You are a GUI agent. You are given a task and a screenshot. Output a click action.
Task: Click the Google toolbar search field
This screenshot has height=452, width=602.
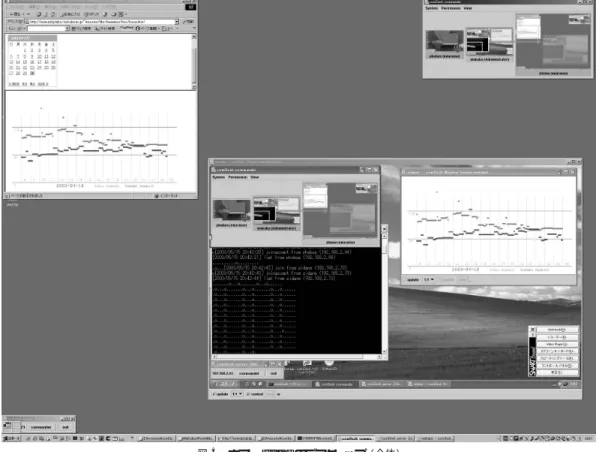pos(46,29)
